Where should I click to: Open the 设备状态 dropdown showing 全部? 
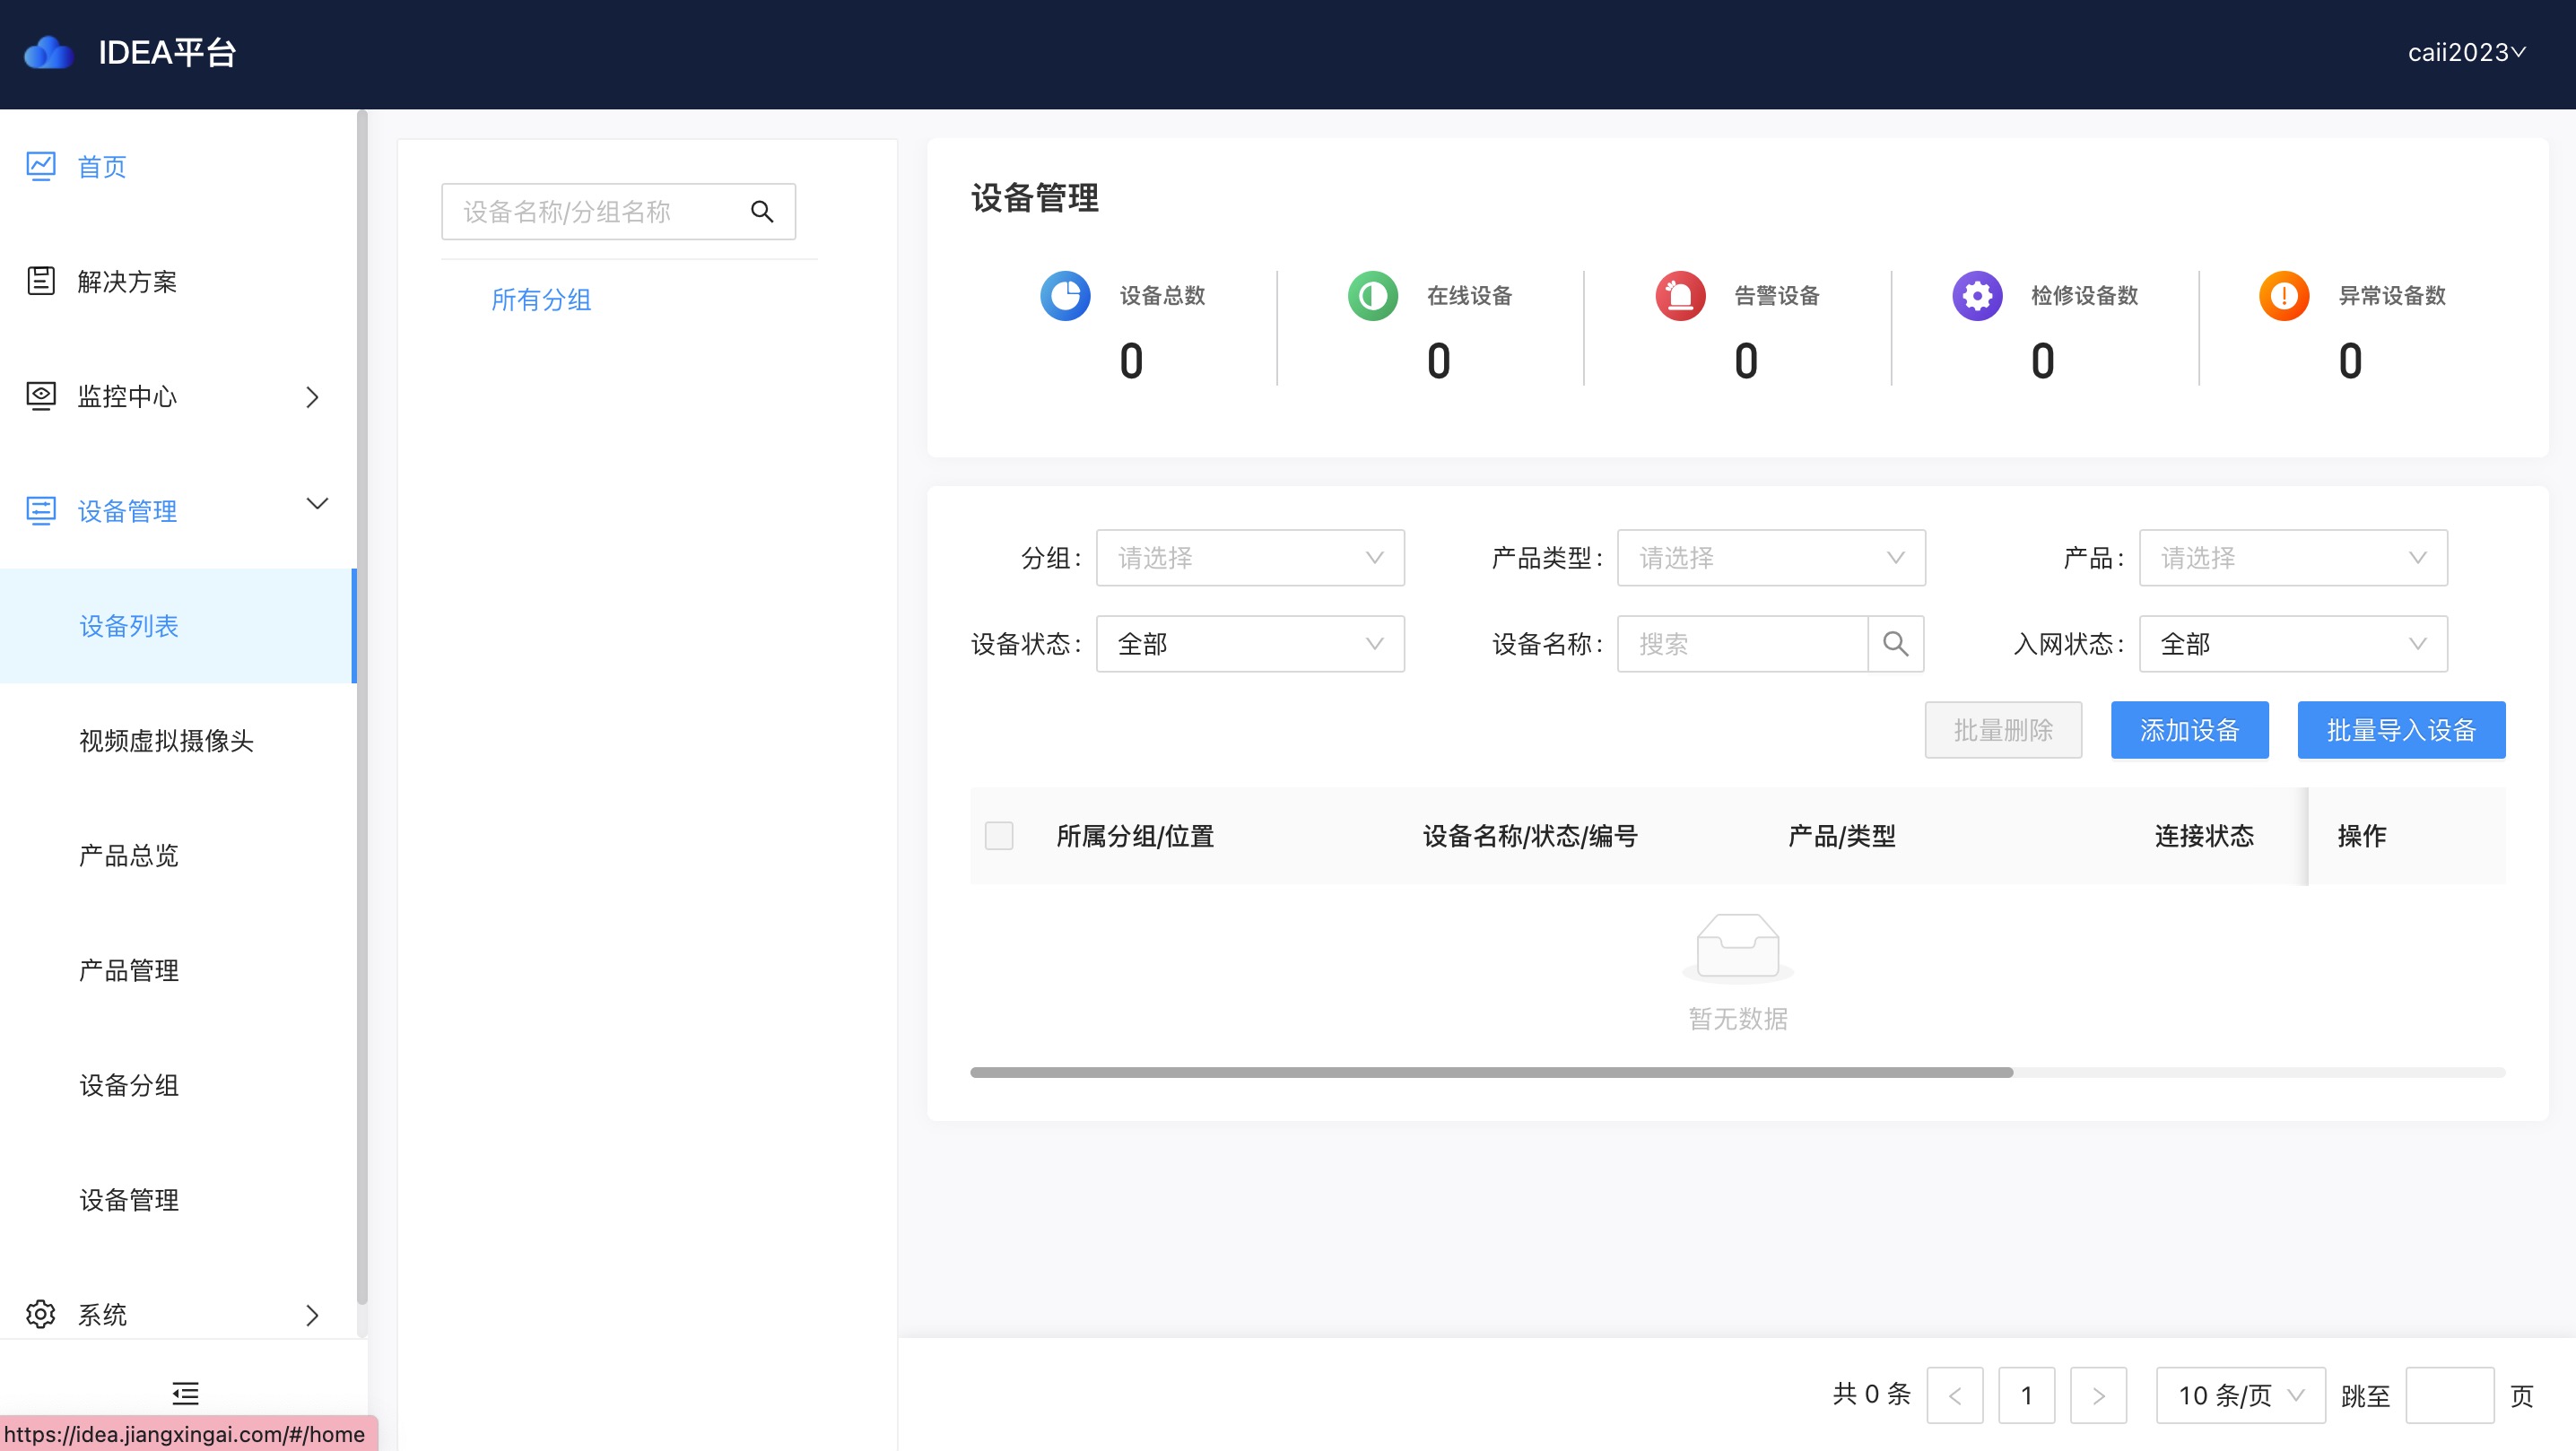pyautogui.click(x=1250, y=644)
